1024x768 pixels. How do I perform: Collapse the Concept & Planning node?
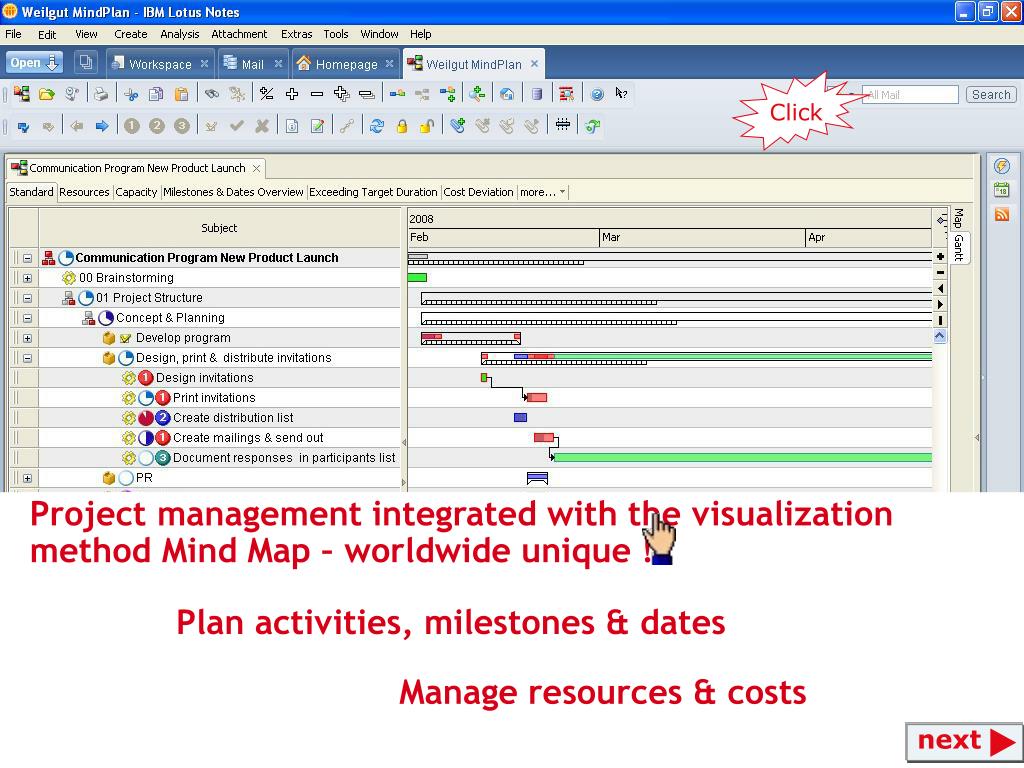pyautogui.click(x=27, y=319)
